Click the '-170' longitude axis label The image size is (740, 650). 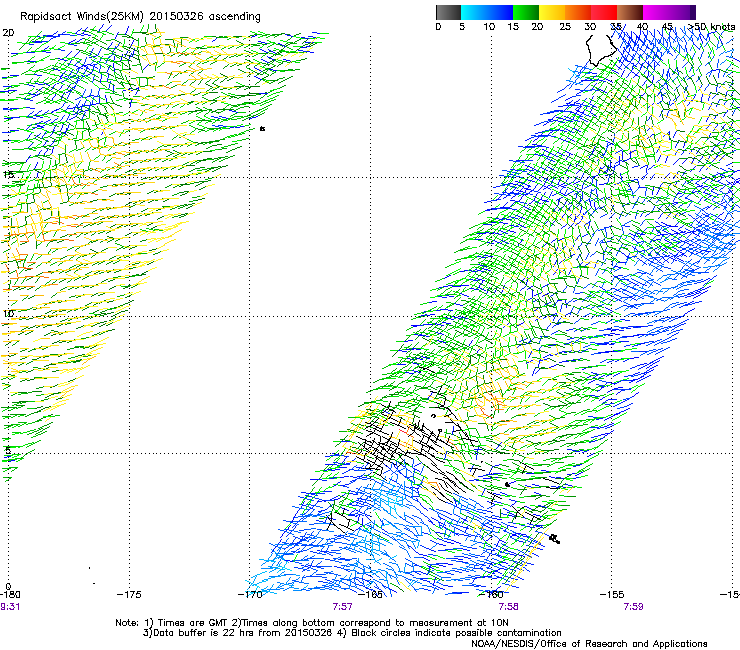click(250, 595)
